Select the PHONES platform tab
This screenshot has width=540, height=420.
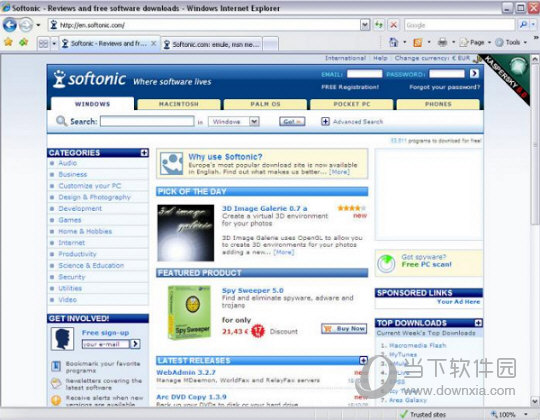(438, 104)
